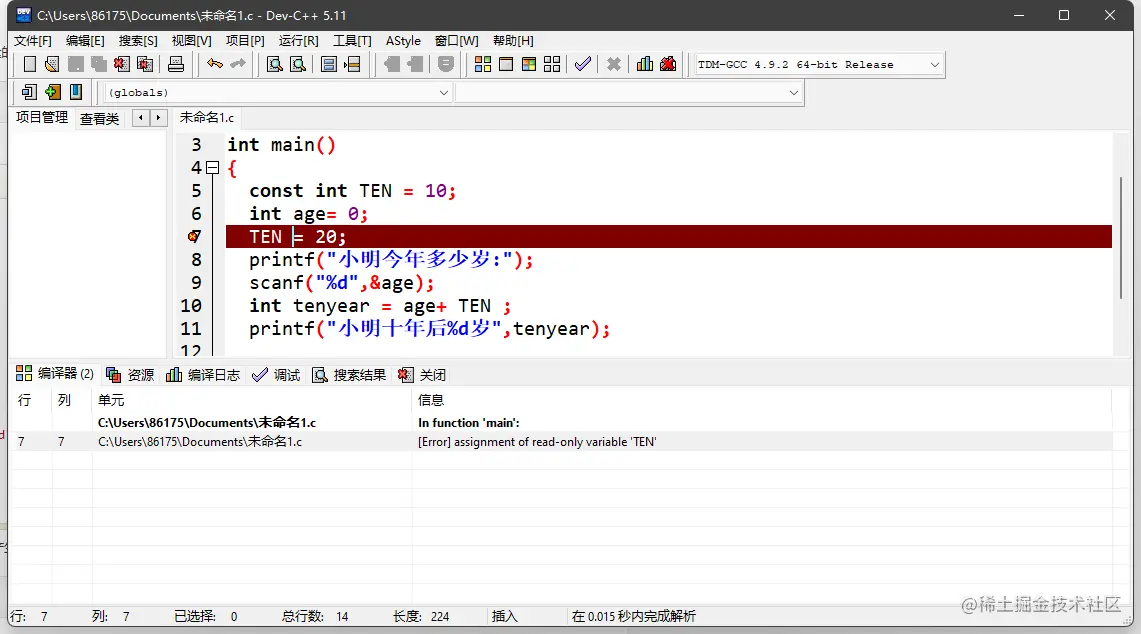
Task: Switch to the 查看类 panel tab
Action: click(x=100, y=119)
